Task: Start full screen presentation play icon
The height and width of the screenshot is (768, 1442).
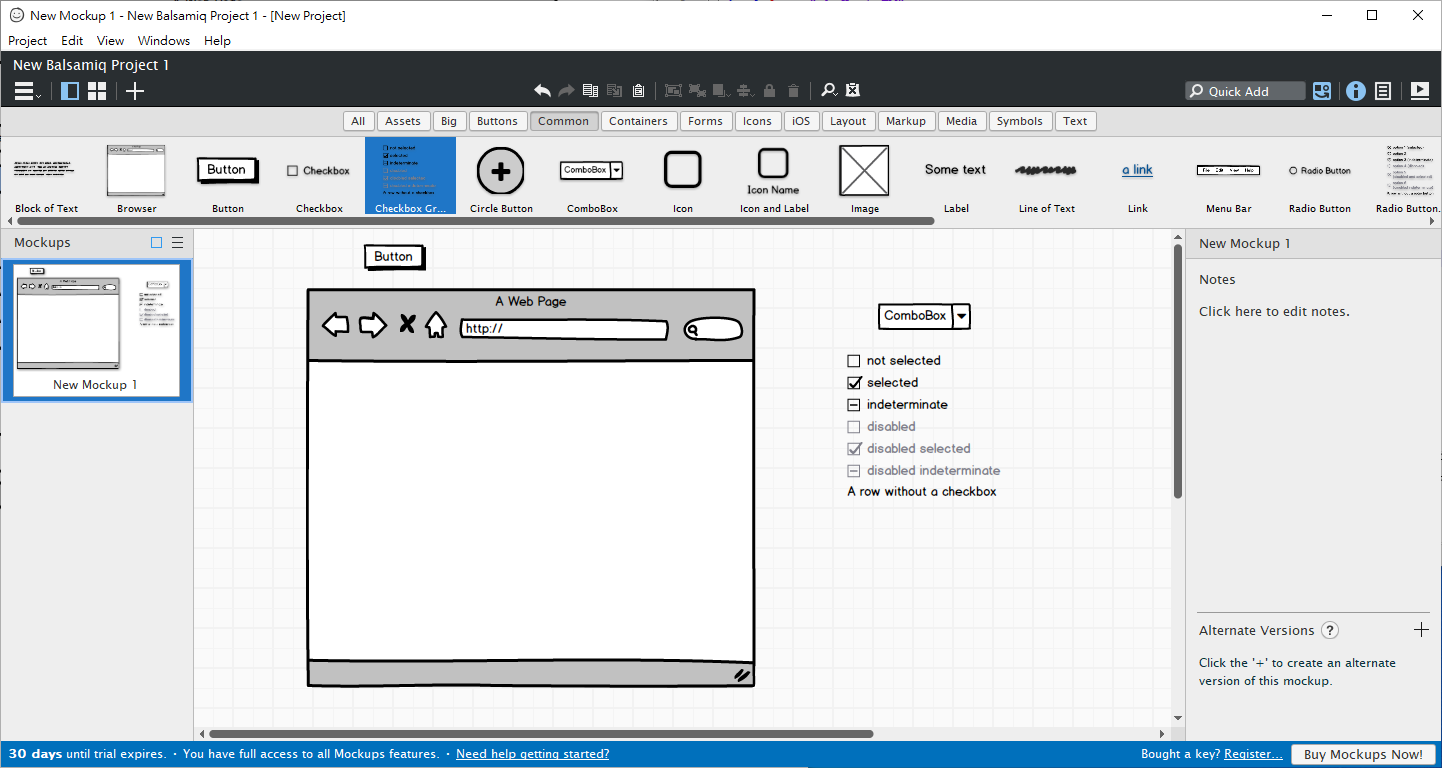Action: tap(1419, 91)
